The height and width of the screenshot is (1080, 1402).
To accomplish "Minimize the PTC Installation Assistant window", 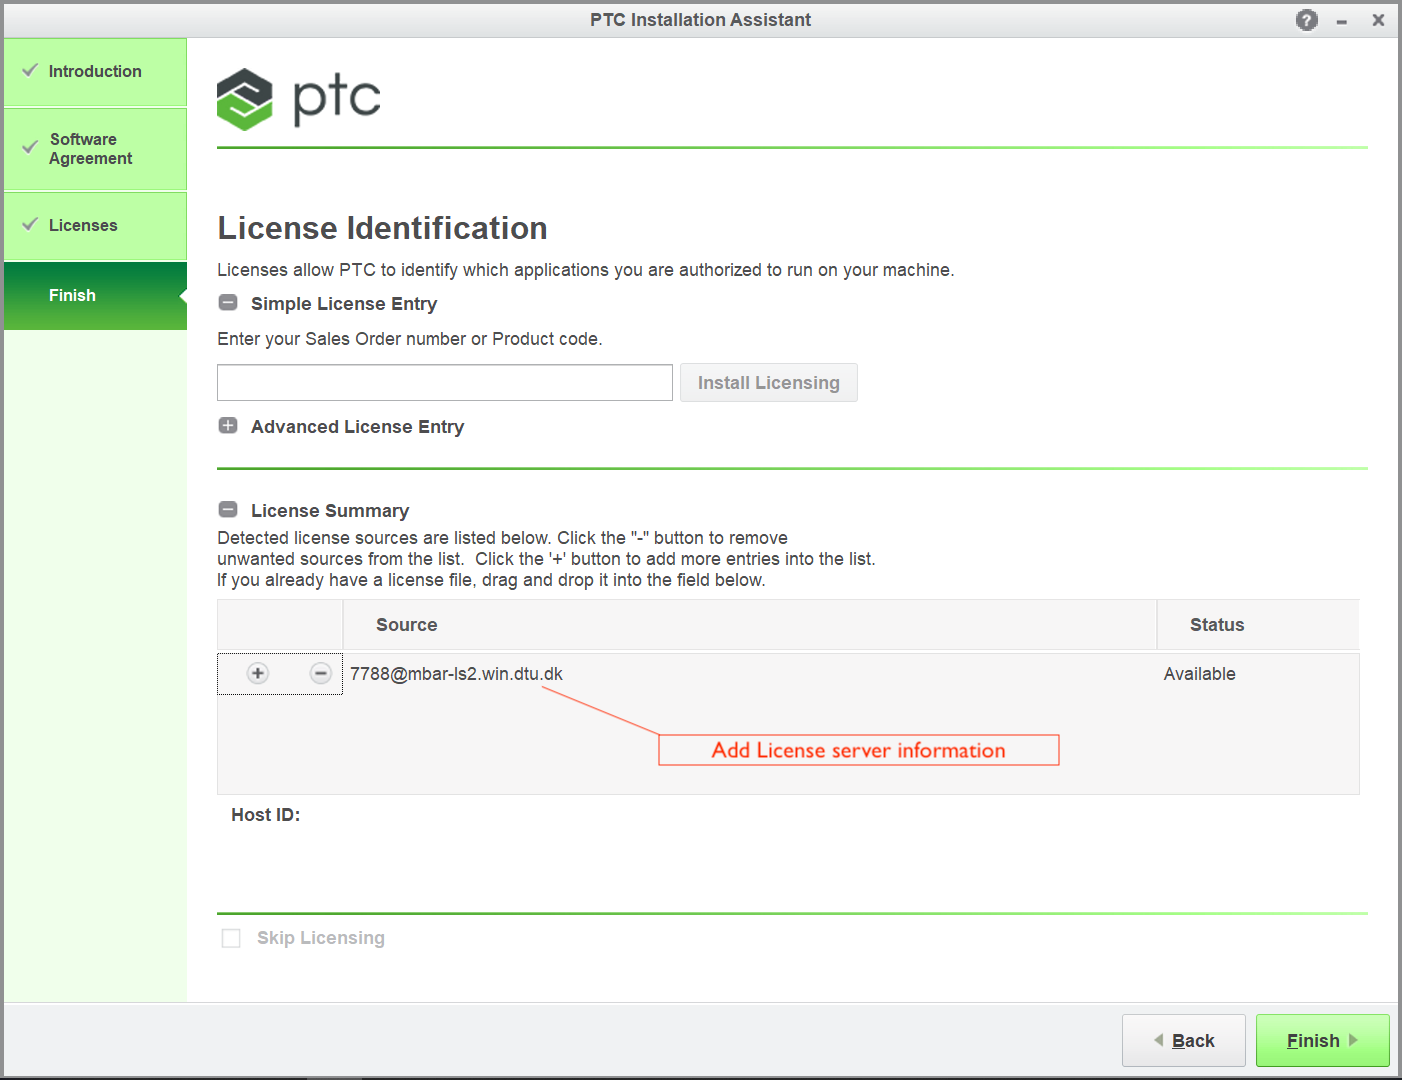I will [1342, 21].
